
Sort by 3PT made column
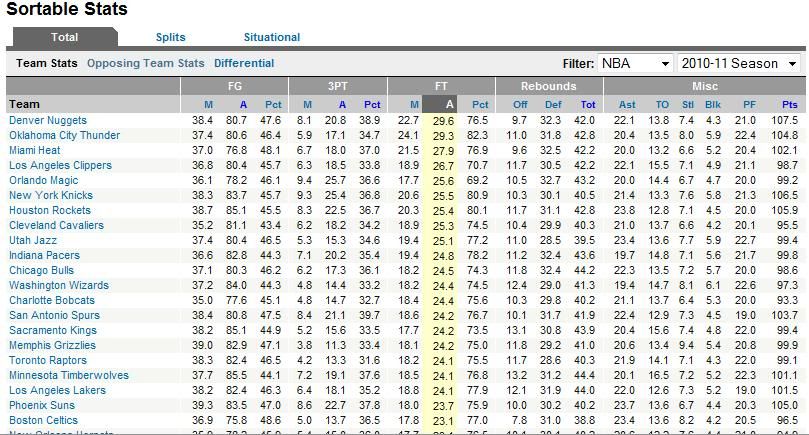click(308, 104)
